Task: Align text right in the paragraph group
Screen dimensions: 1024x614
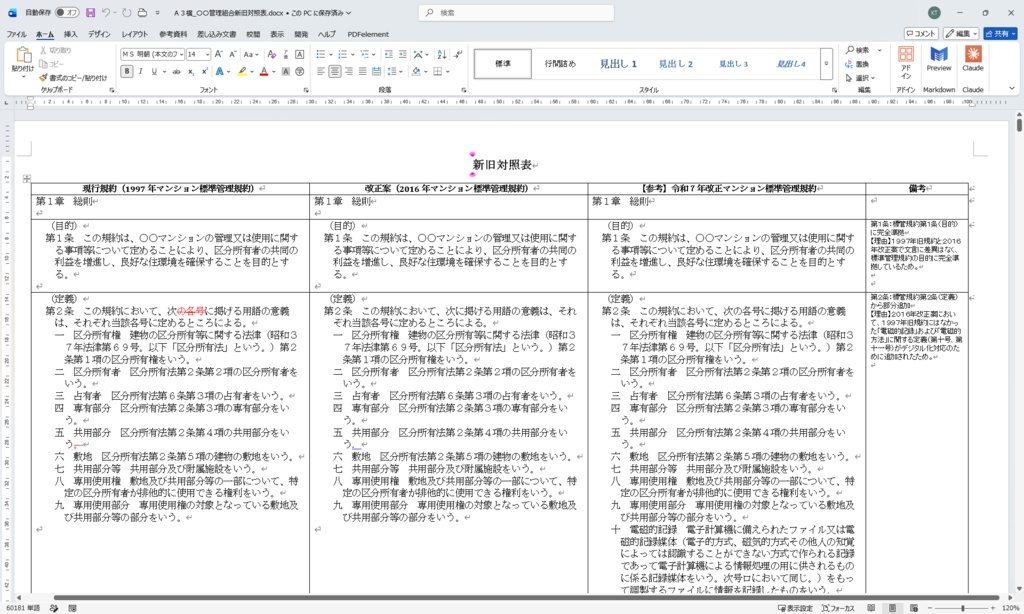Action: pyautogui.click(x=349, y=72)
